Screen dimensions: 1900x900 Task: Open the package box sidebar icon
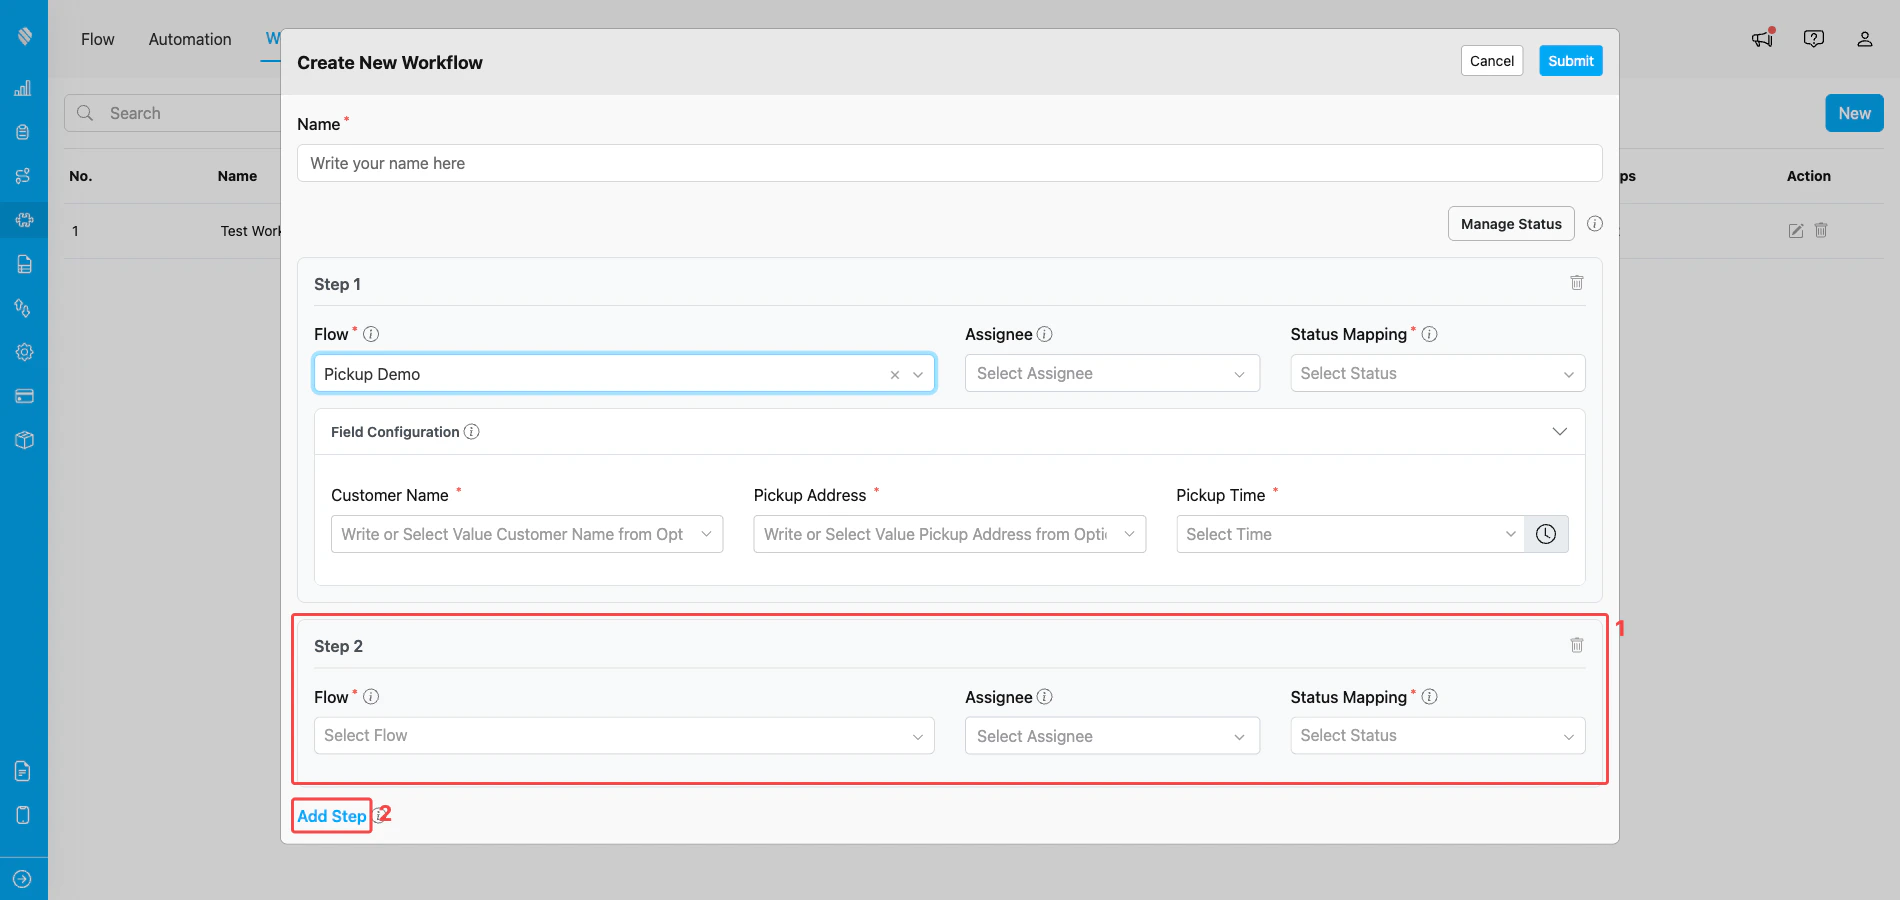point(24,440)
